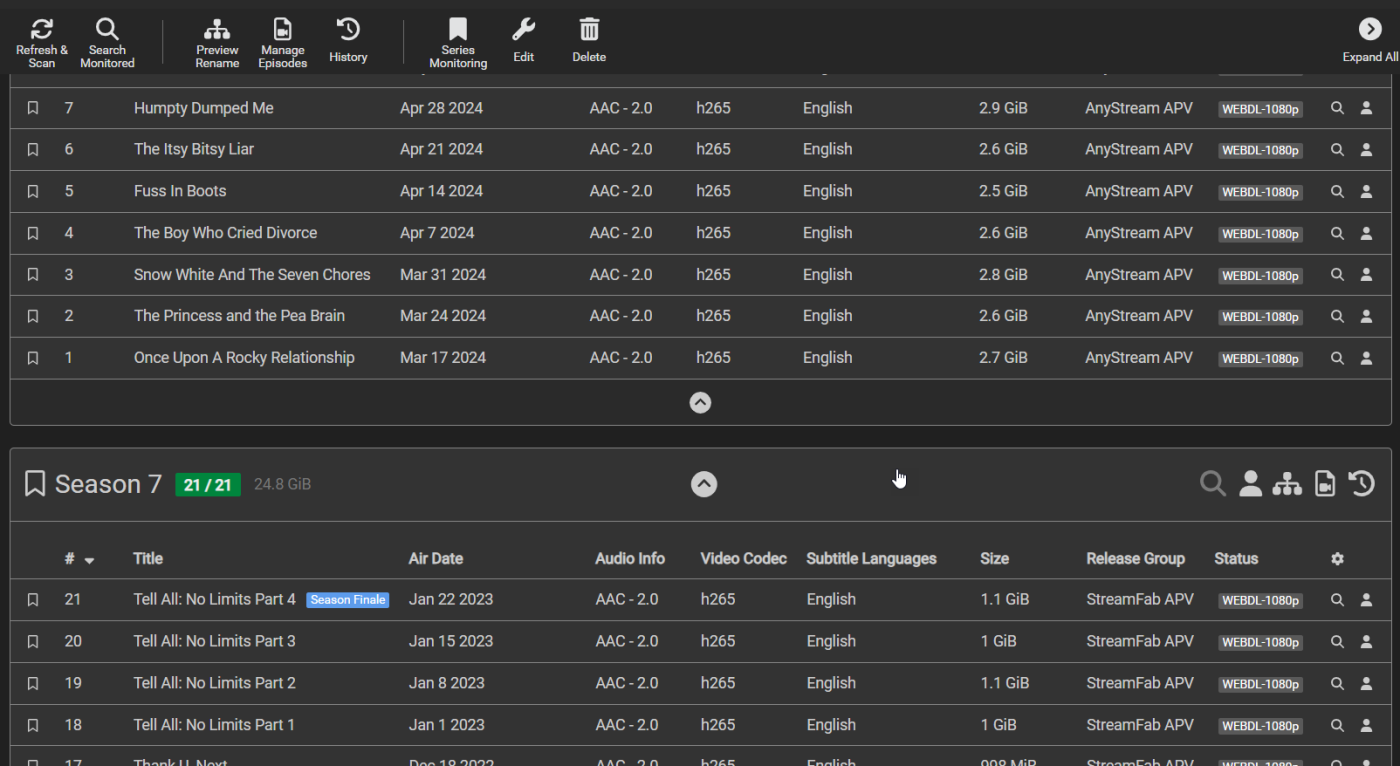Open Tell All: No Limits Part 4 details

pos(215,600)
